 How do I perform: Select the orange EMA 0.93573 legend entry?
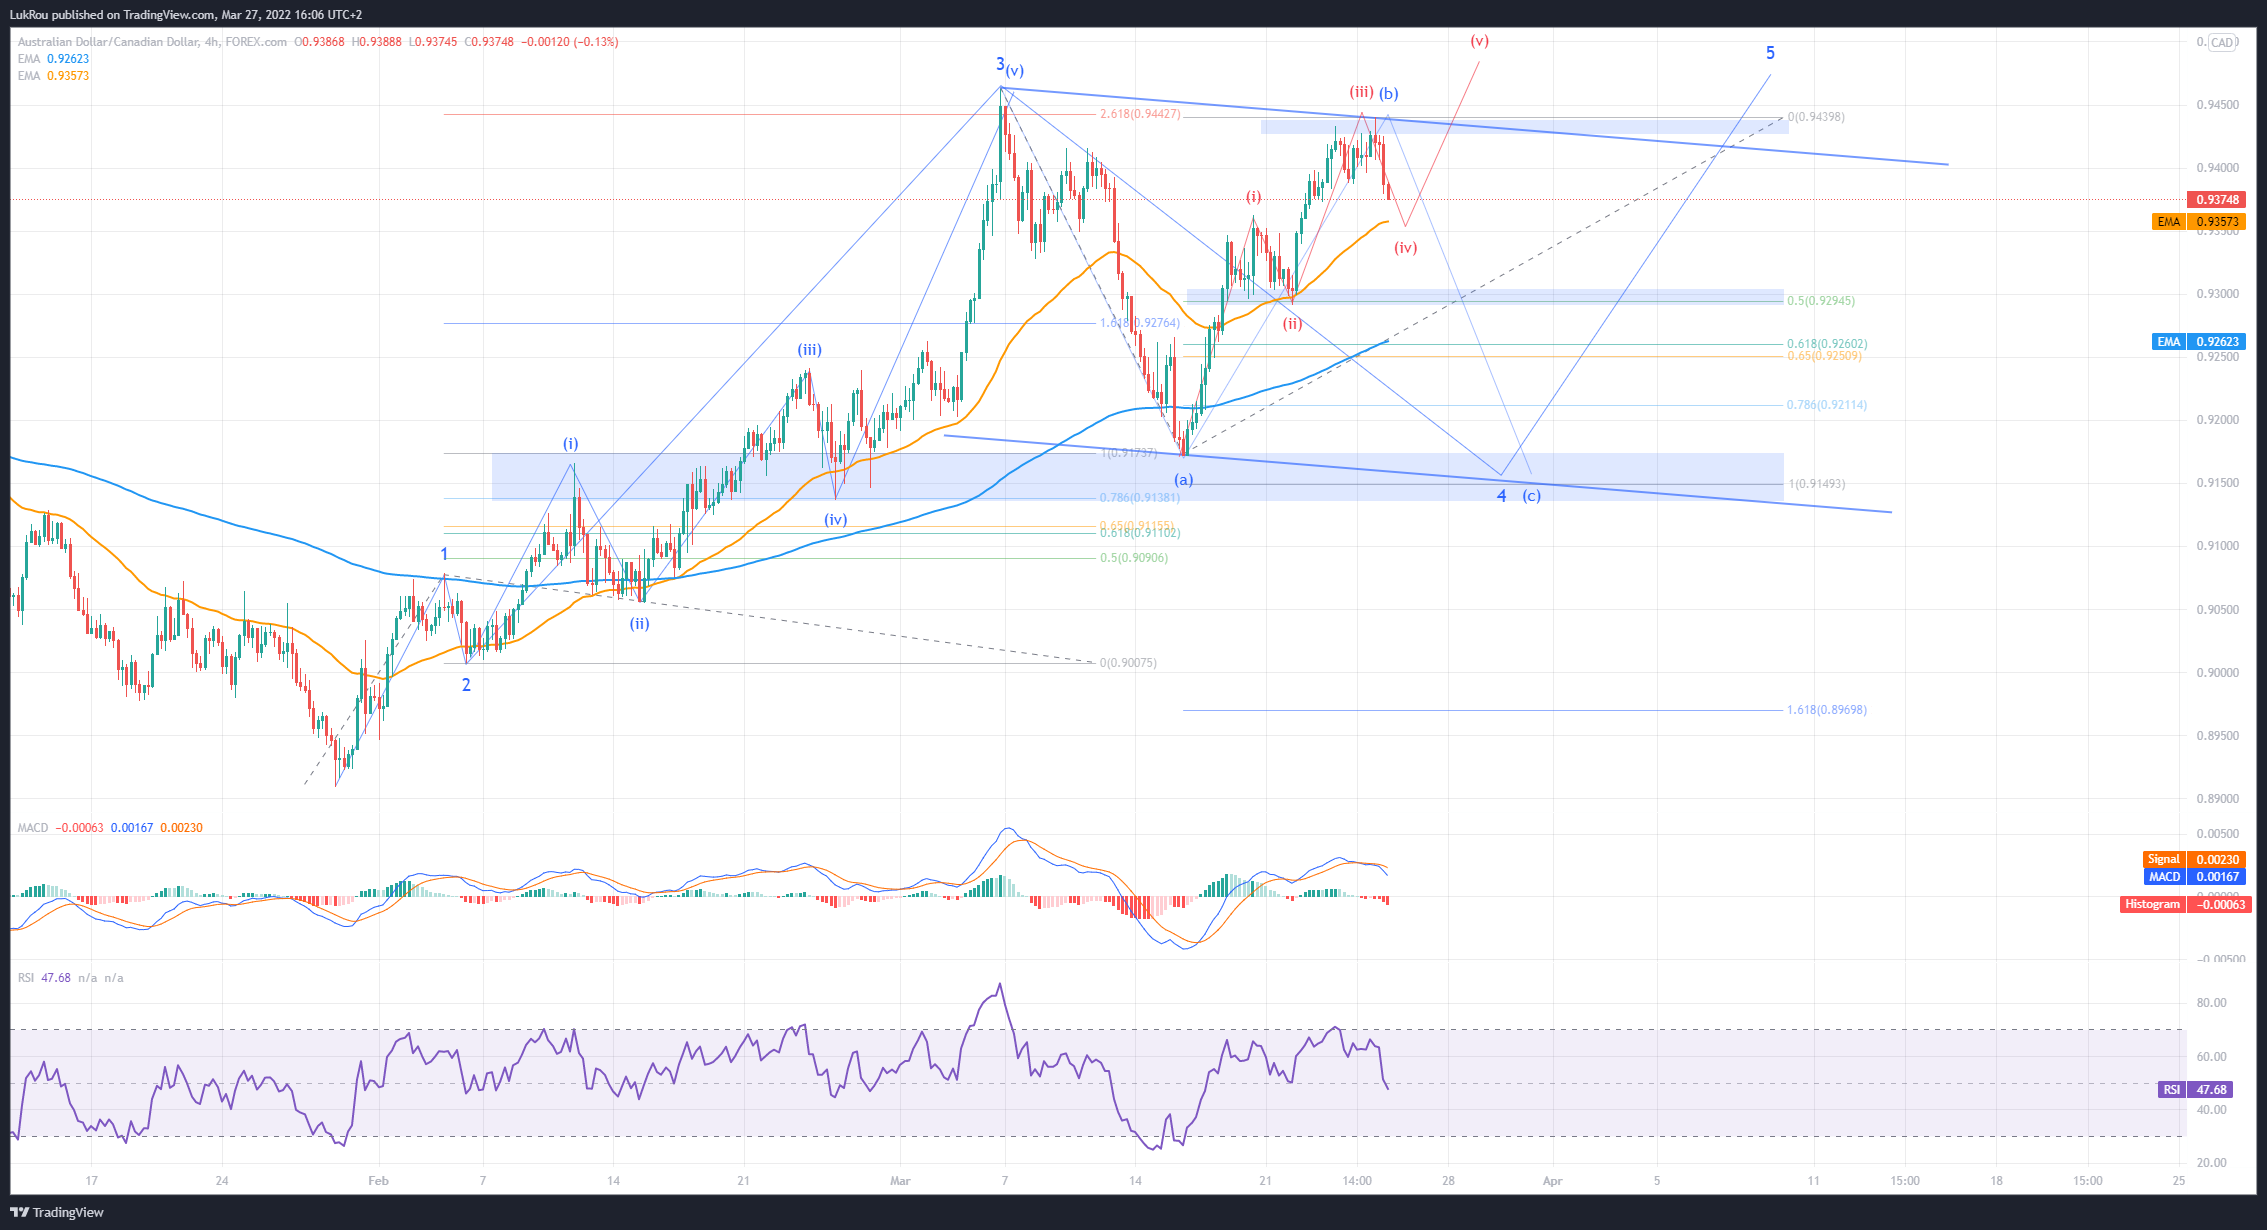tap(53, 76)
